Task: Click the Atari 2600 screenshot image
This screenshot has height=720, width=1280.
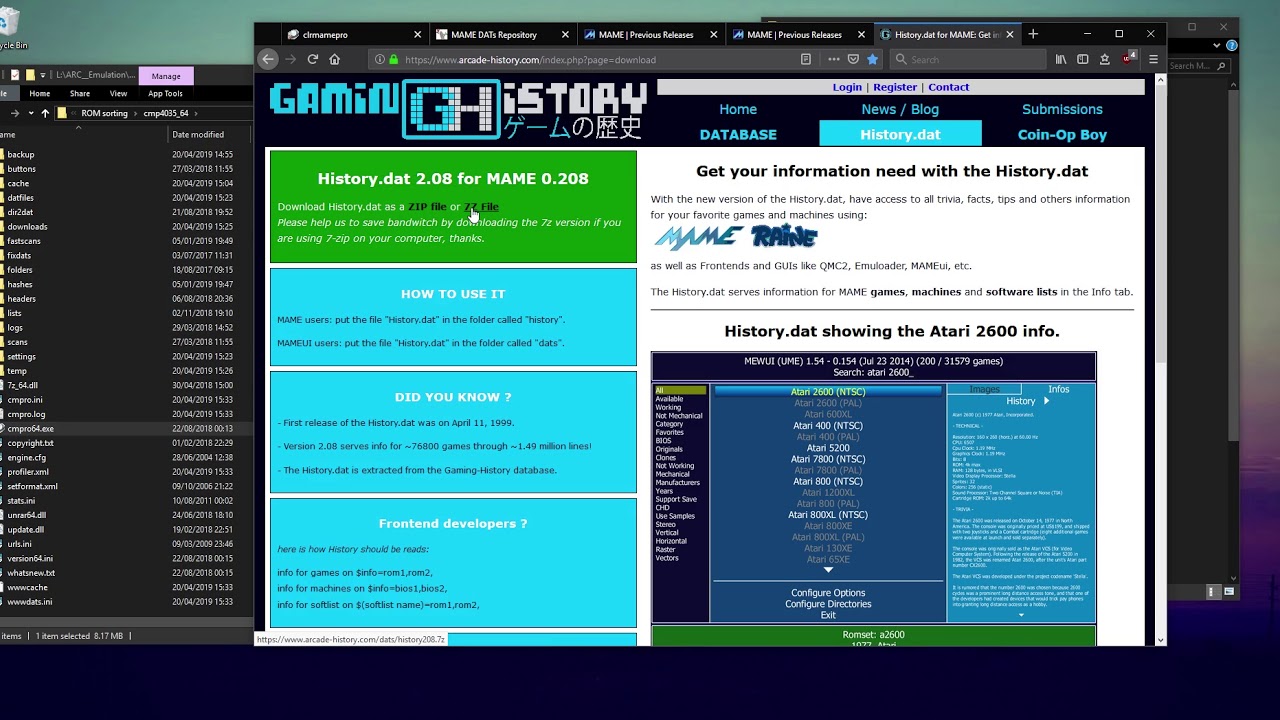Action: click(873, 488)
